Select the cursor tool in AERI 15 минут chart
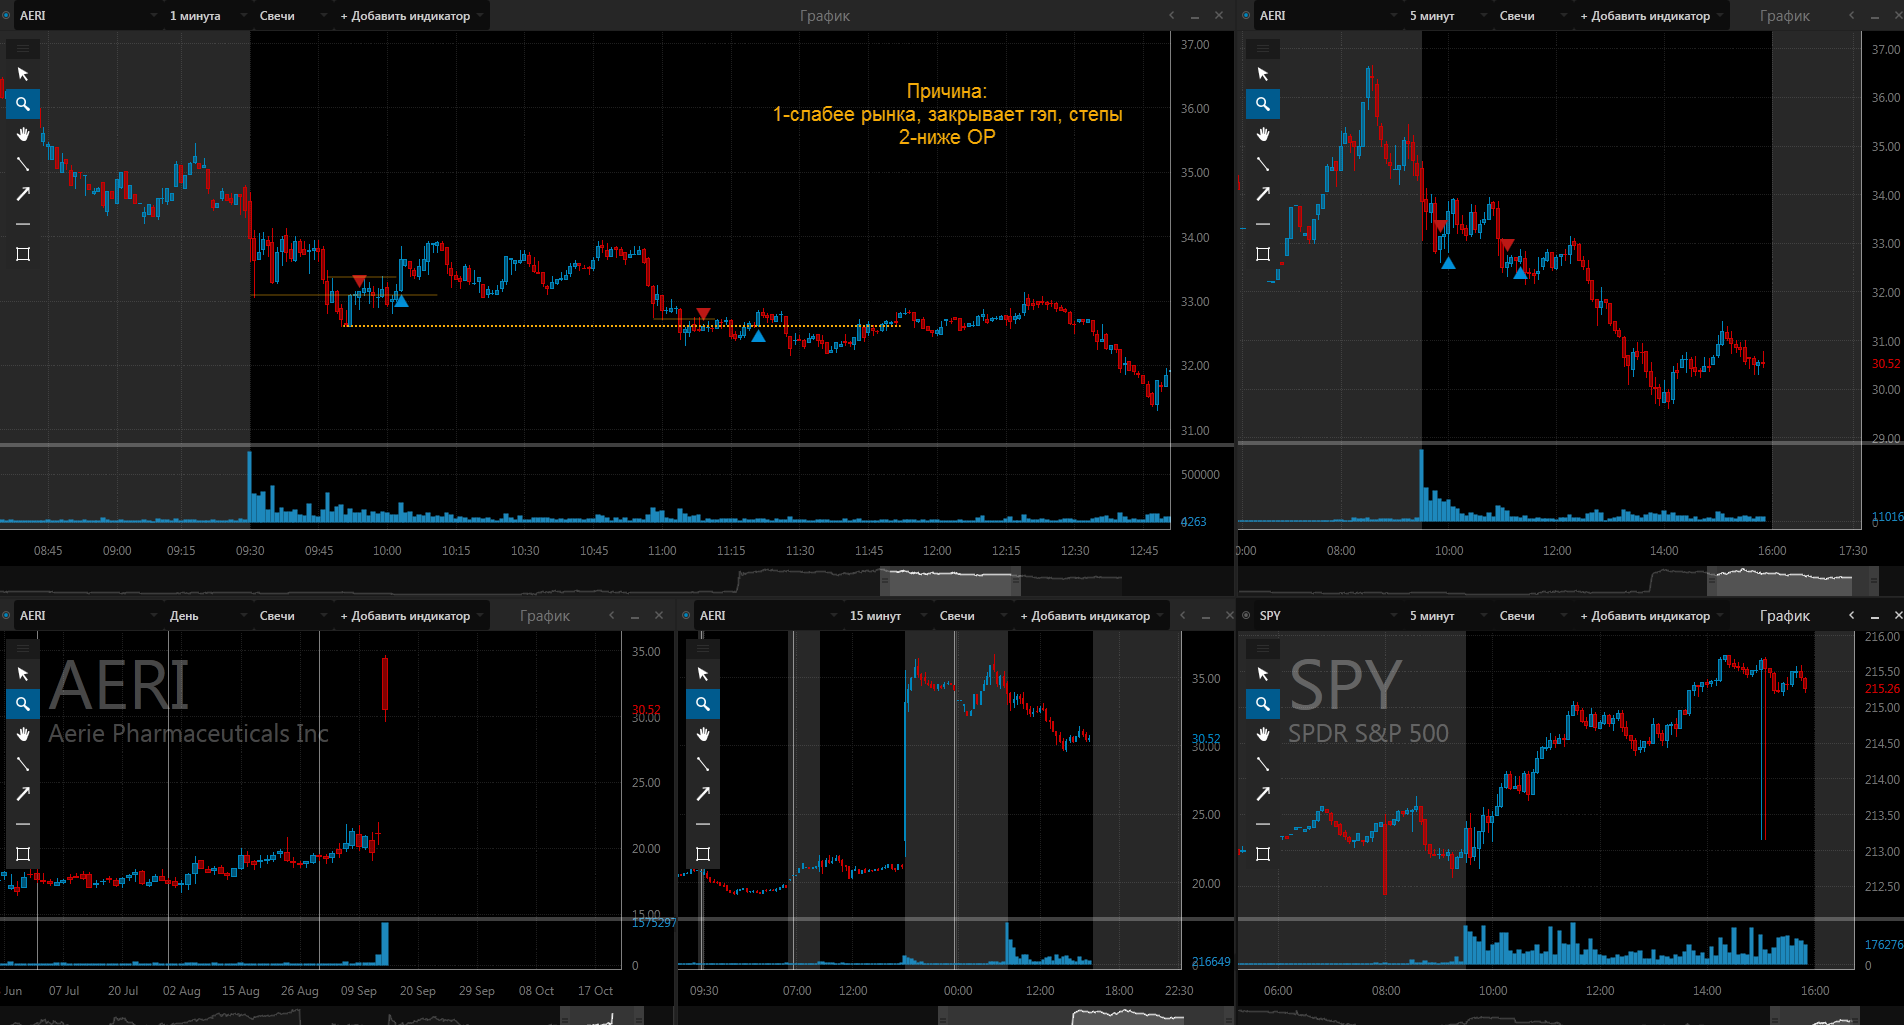This screenshot has width=1904, height=1025. (x=703, y=674)
